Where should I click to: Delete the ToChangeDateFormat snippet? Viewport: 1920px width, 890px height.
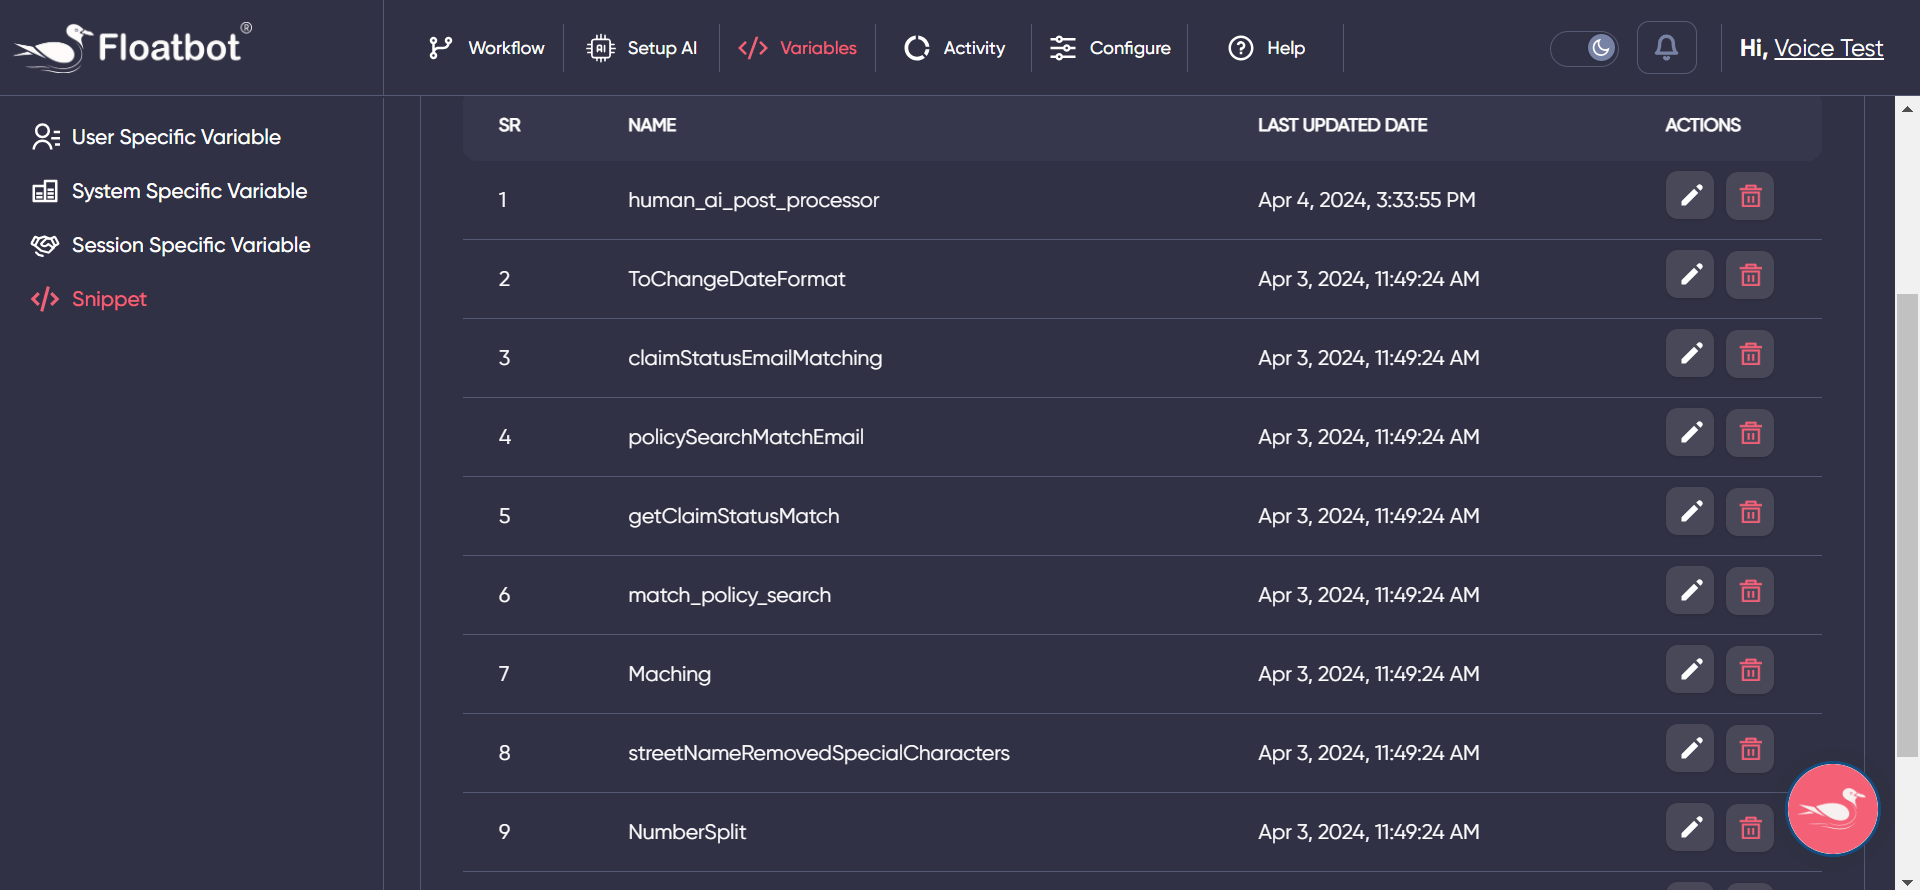1750,275
